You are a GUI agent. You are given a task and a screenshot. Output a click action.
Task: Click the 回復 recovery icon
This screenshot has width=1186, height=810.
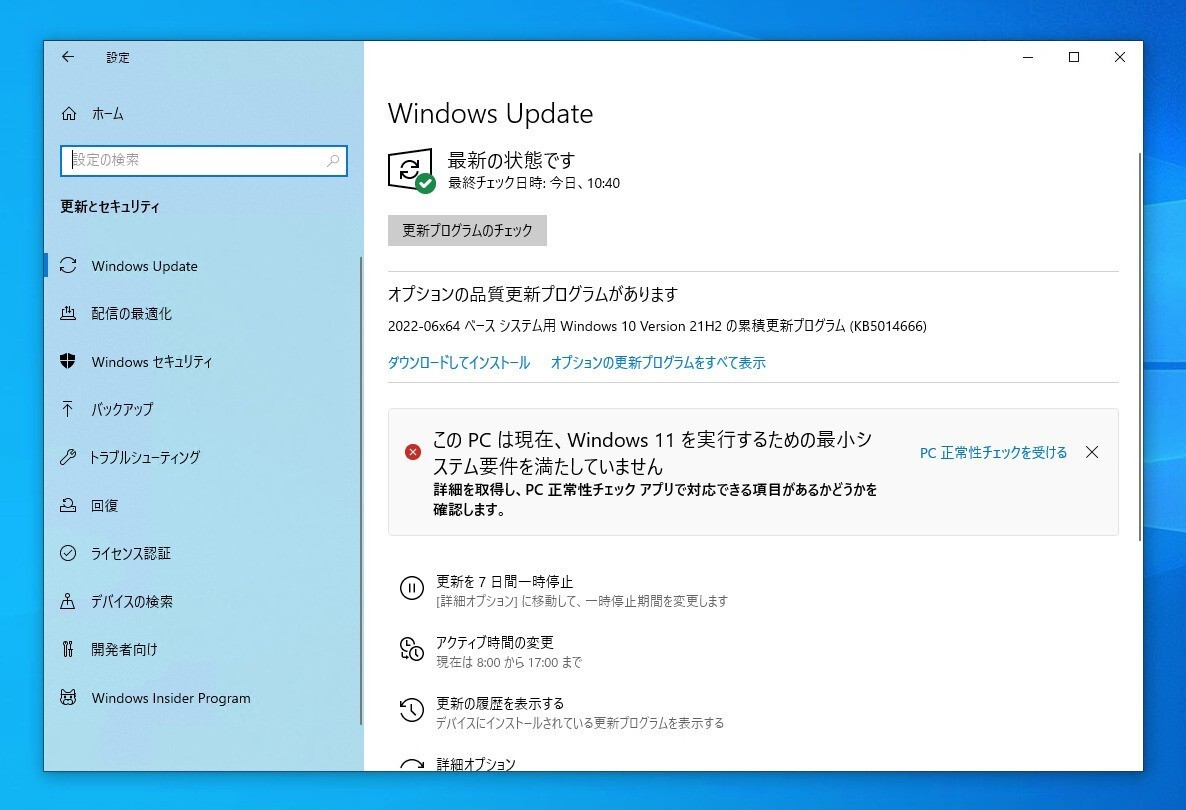pyautogui.click(x=68, y=505)
